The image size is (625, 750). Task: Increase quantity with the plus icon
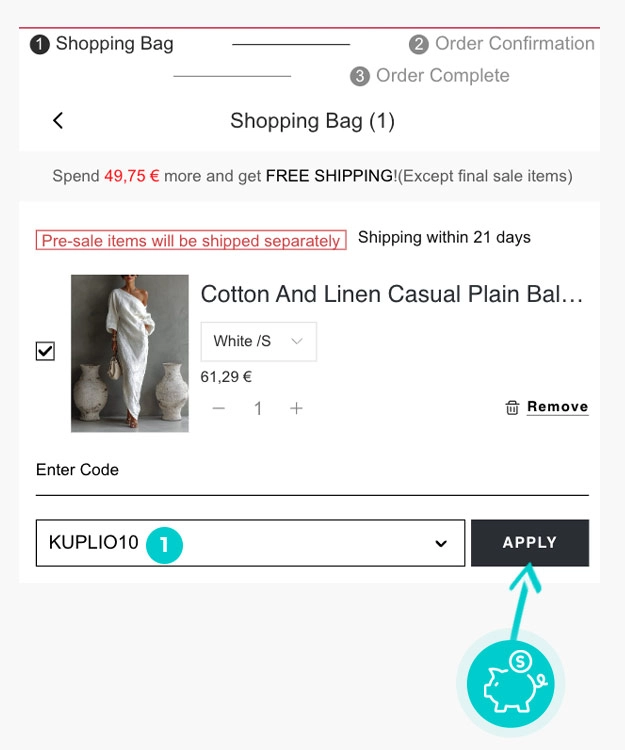click(x=296, y=408)
